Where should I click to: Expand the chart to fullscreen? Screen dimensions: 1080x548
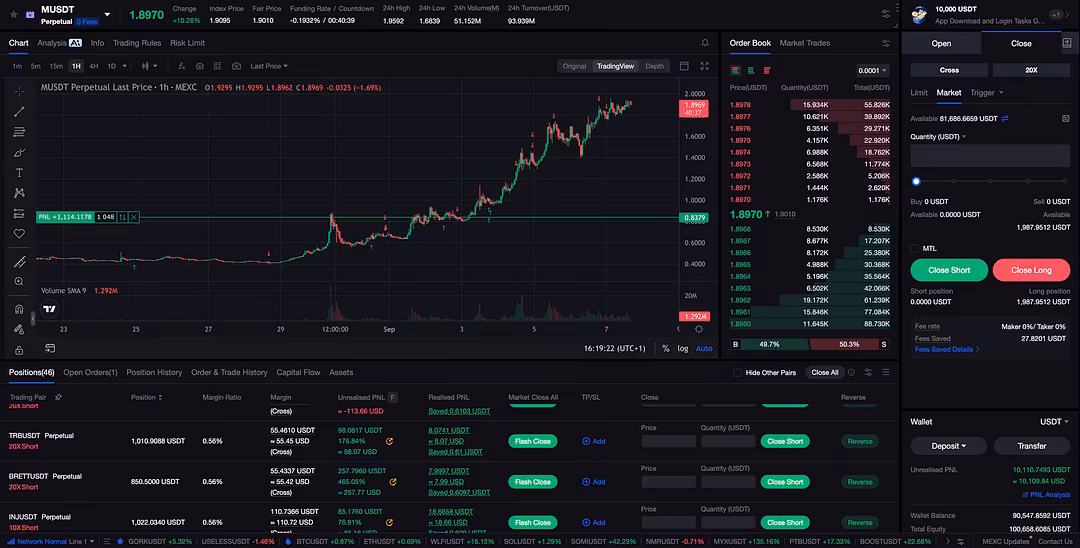click(x=705, y=66)
